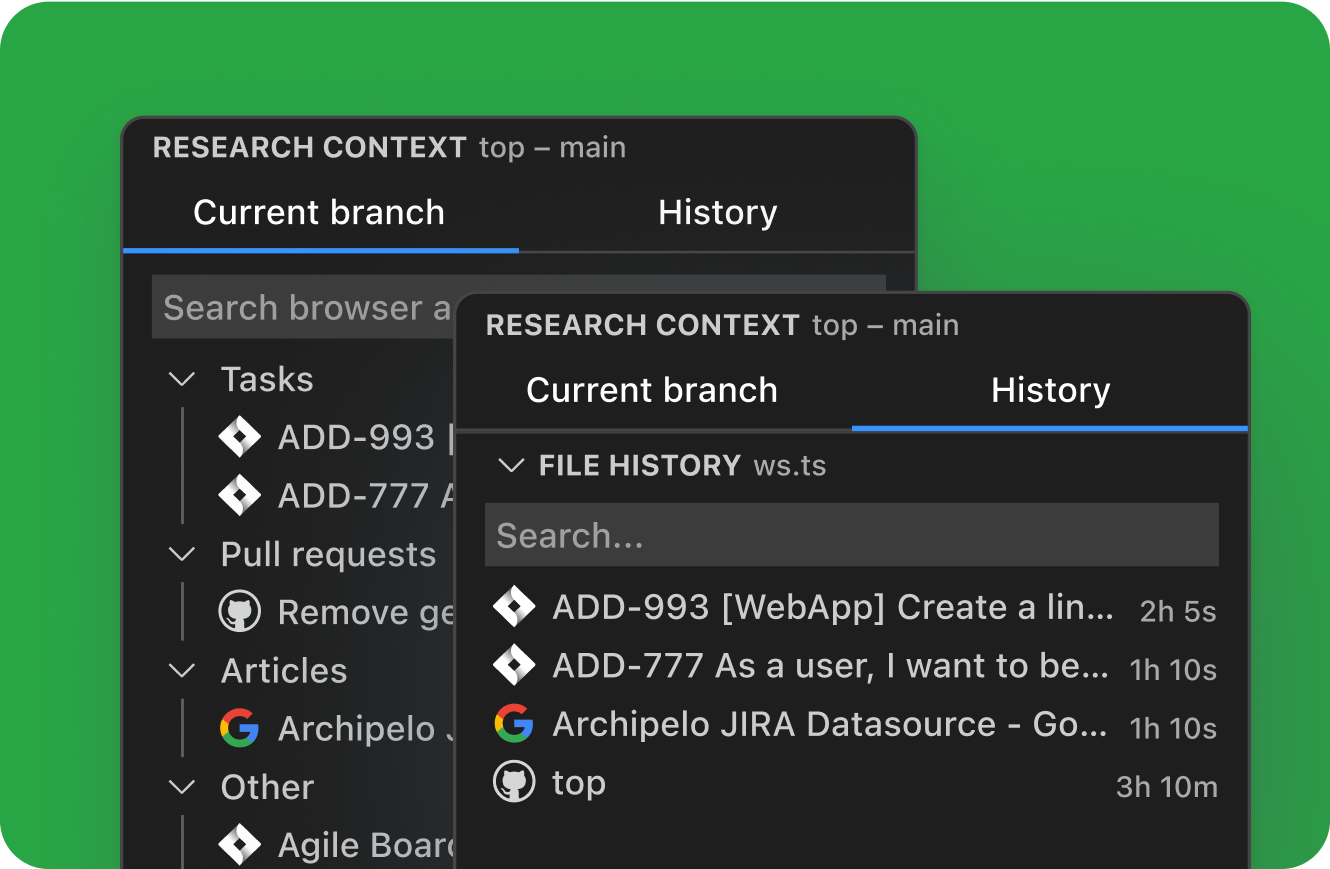Screen dimensions: 1330x869
Task: Collapse the Articles section
Action: (x=181, y=670)
